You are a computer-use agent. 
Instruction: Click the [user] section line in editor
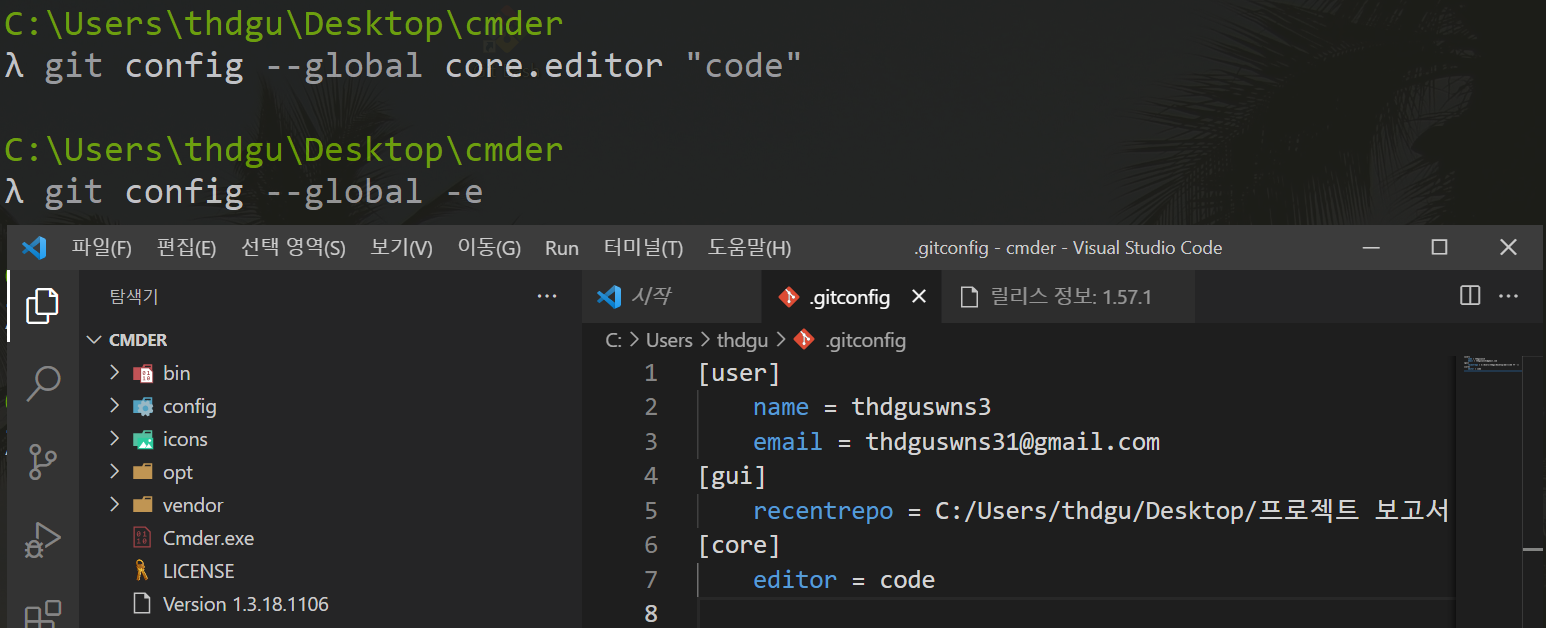tap(739, 373)
